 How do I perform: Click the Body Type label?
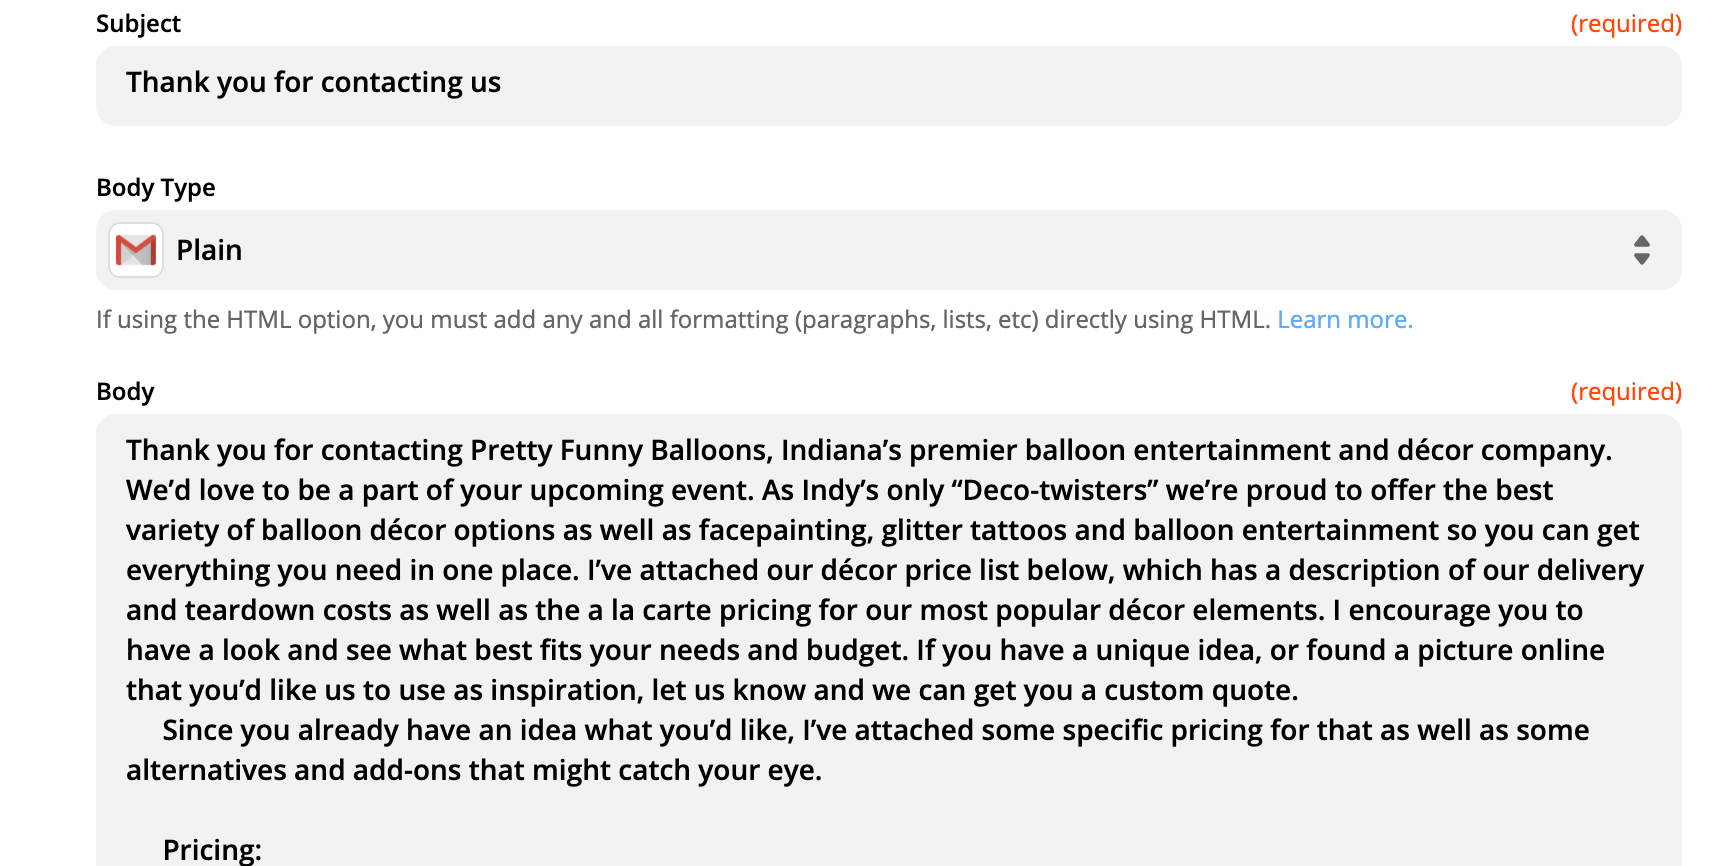(156, 188)
